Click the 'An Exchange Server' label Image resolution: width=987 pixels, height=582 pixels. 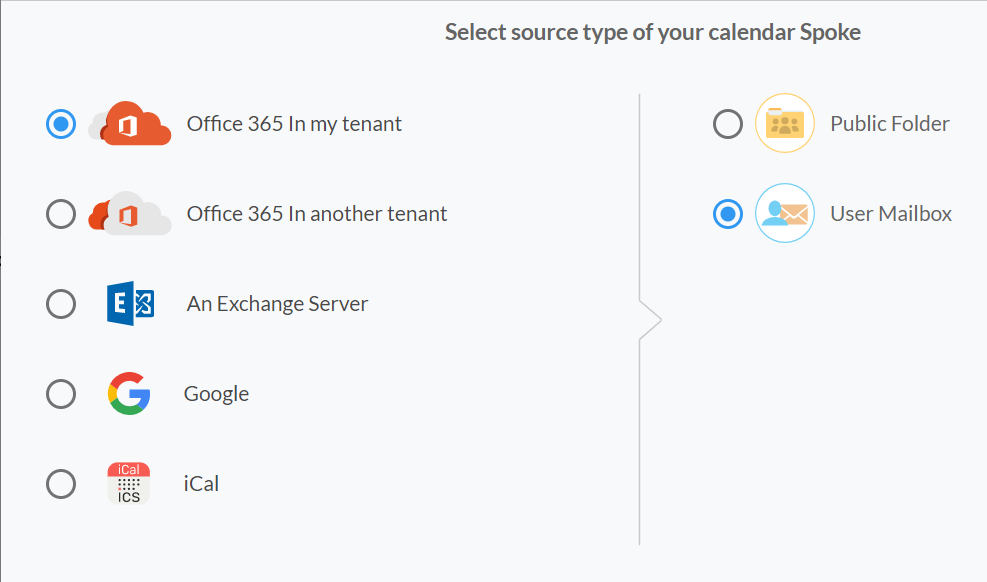point(277,304)
